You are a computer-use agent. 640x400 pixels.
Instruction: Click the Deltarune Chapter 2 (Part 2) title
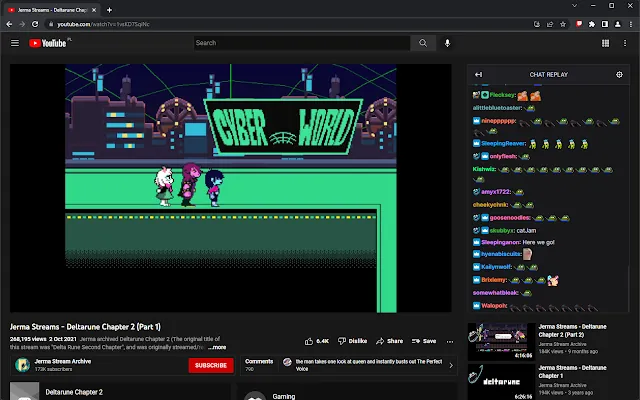pos(572,331)
